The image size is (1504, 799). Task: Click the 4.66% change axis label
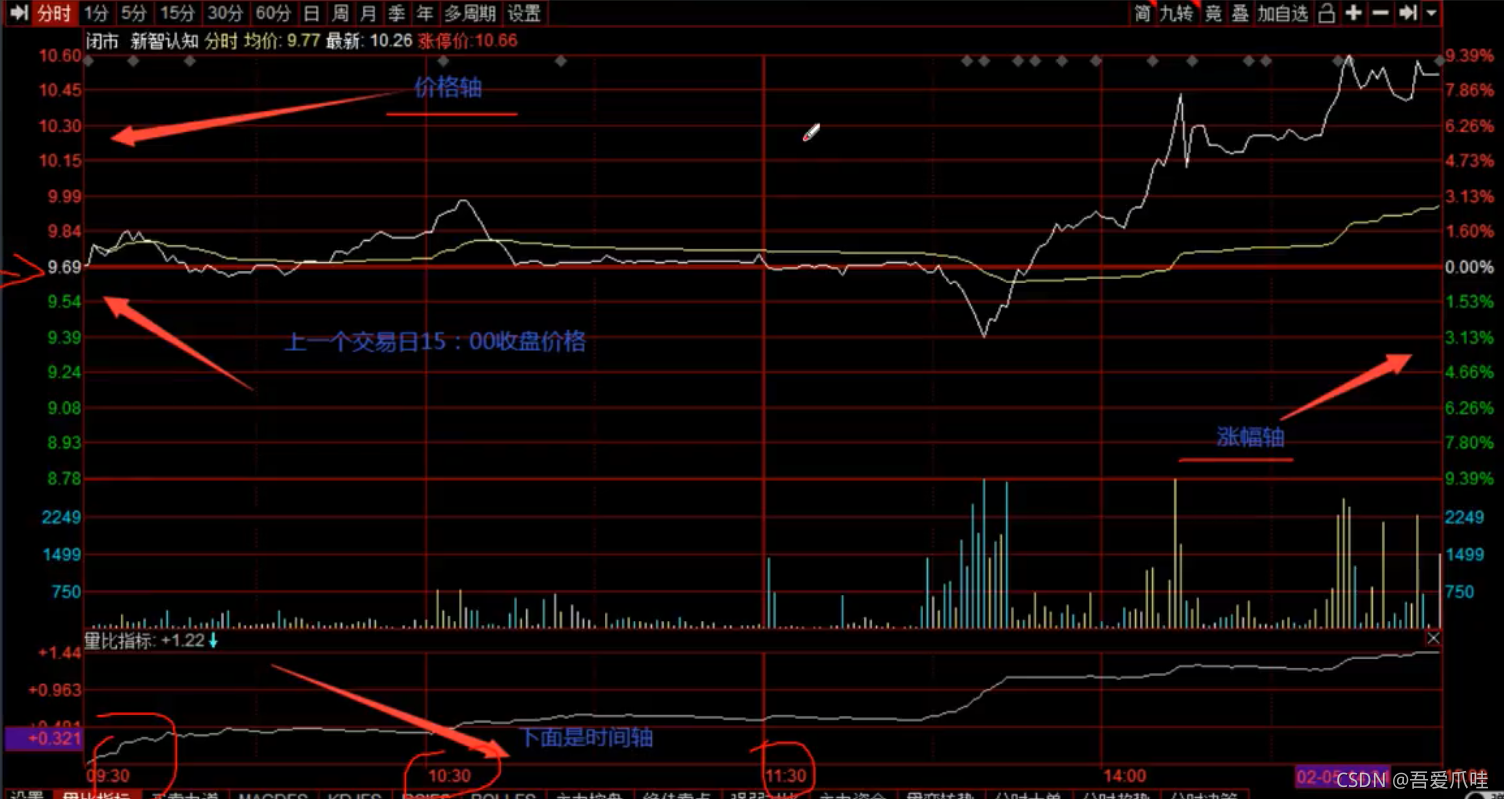click(x=1469, y=372)
